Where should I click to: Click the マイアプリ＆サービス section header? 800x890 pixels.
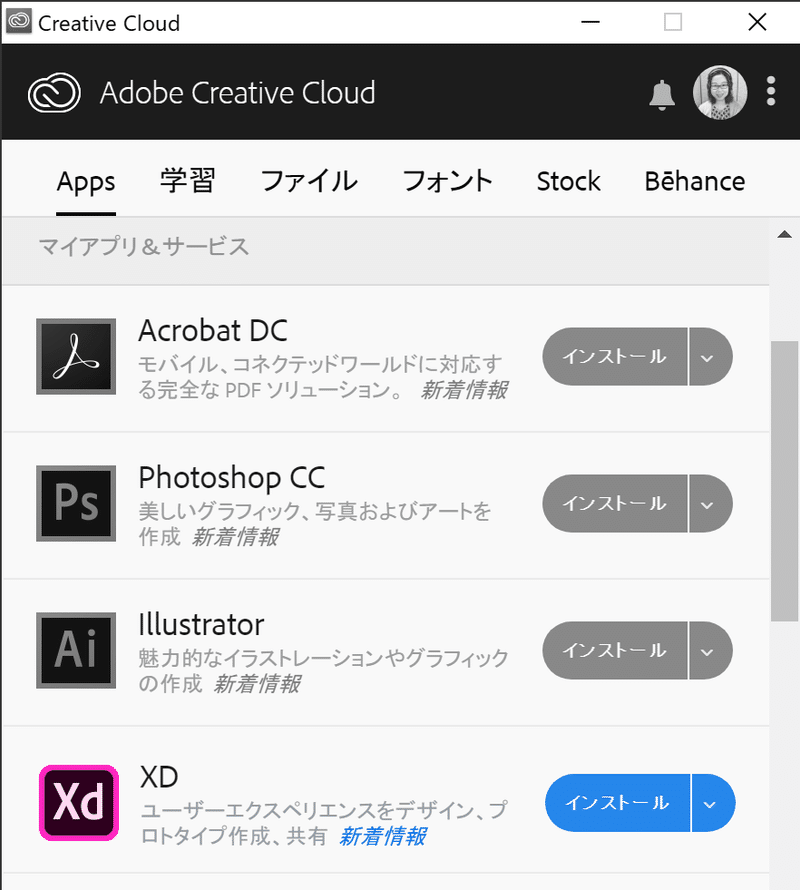[x=144, y=247]
